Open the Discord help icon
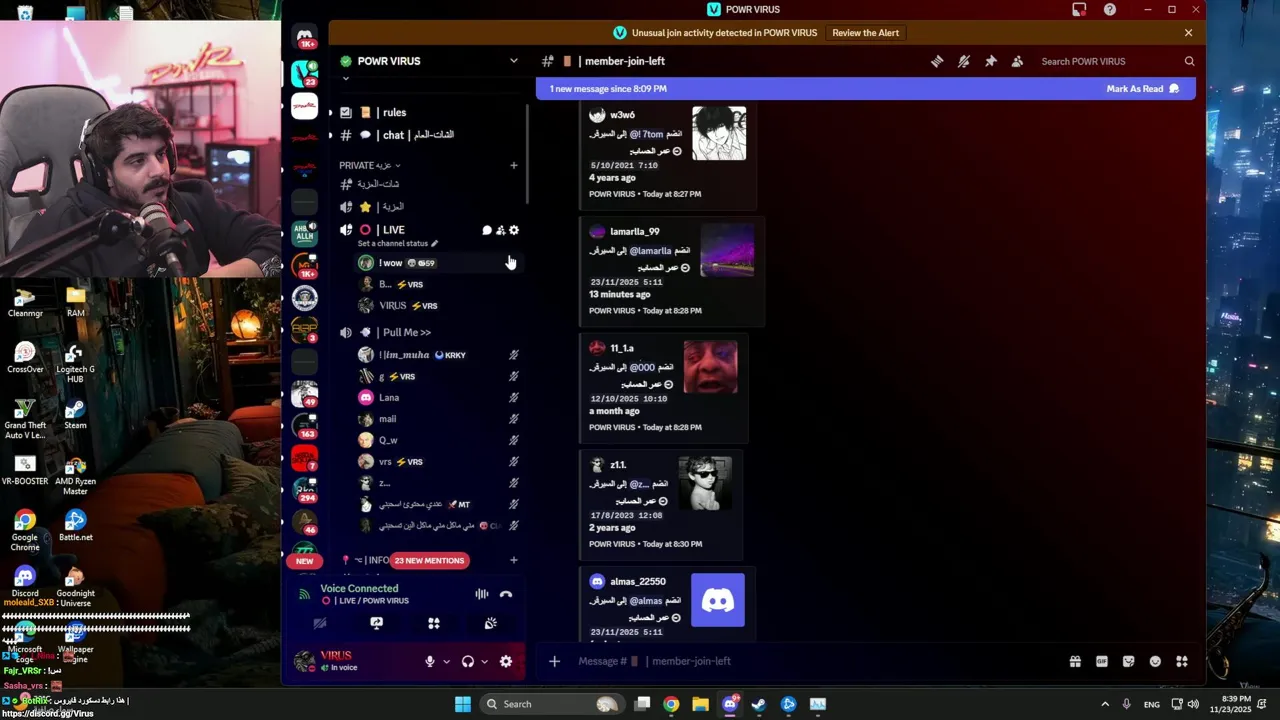Screen dimensions: 1280x720 [x=1110, y=9]
